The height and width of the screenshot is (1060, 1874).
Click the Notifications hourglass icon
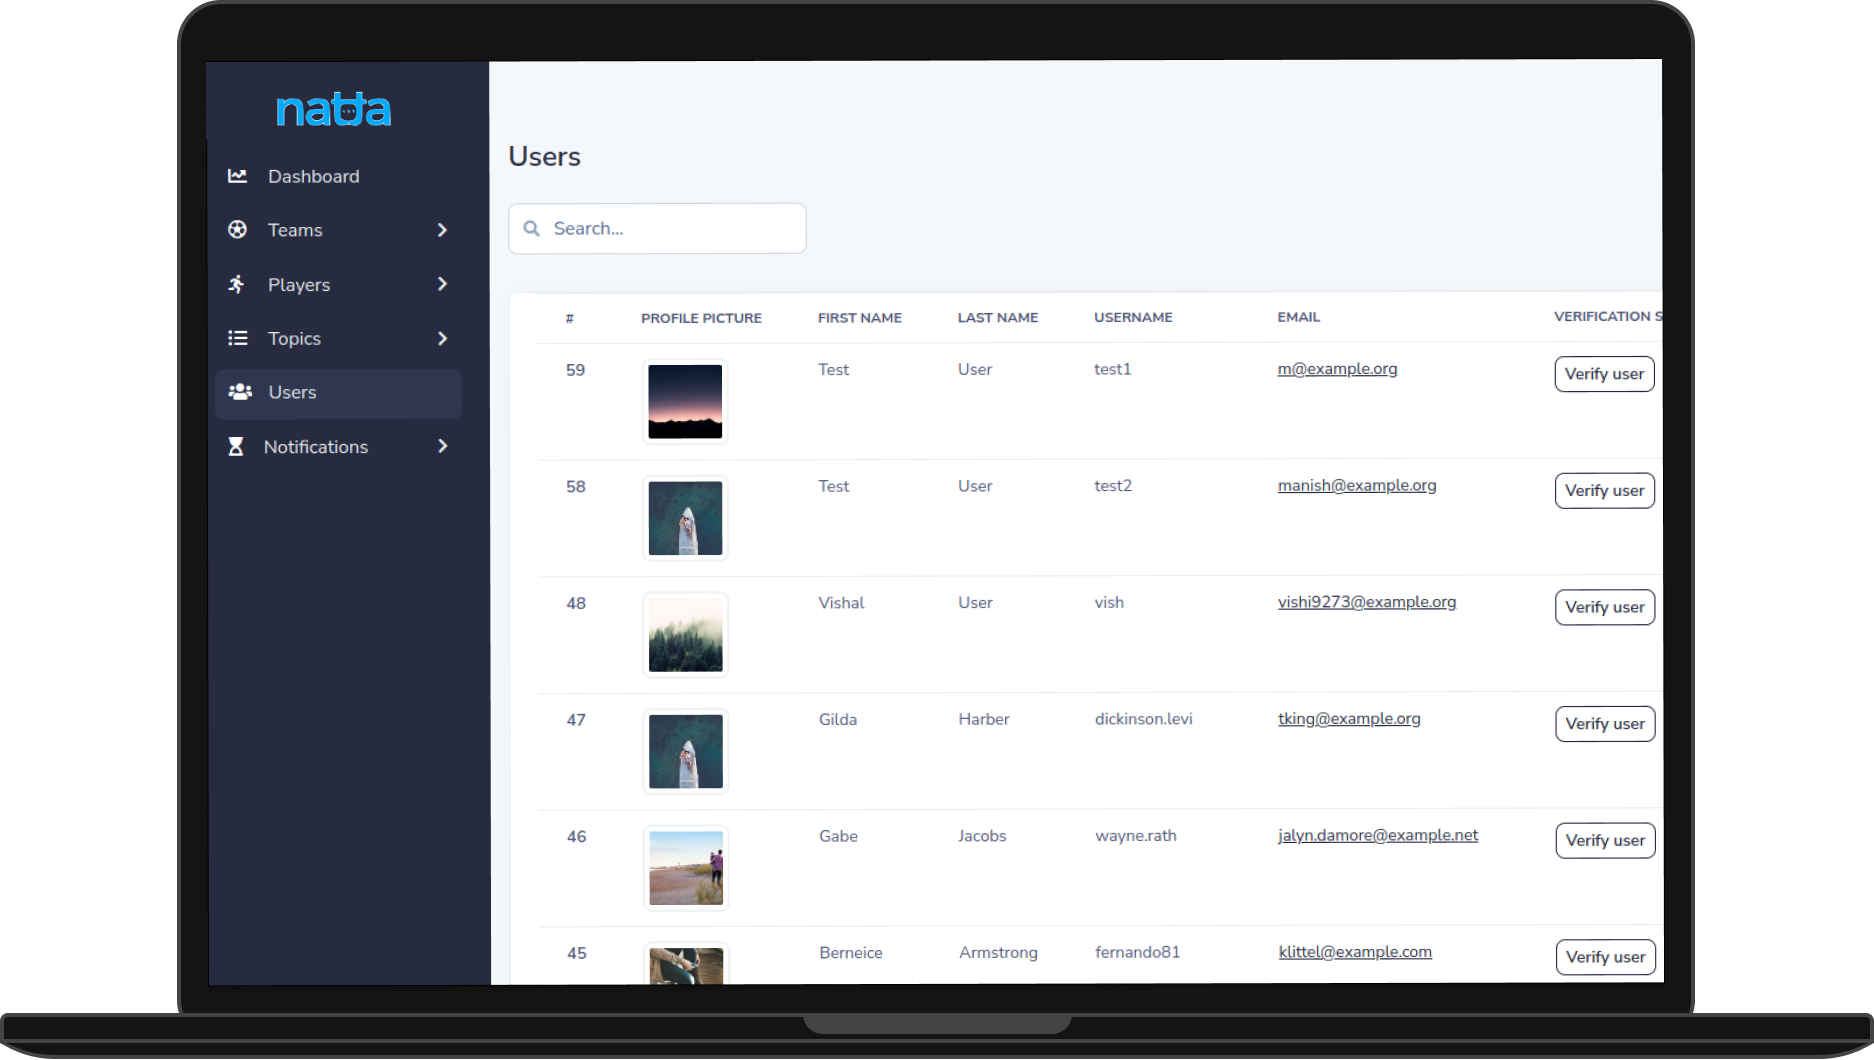(x=236, y=447)
